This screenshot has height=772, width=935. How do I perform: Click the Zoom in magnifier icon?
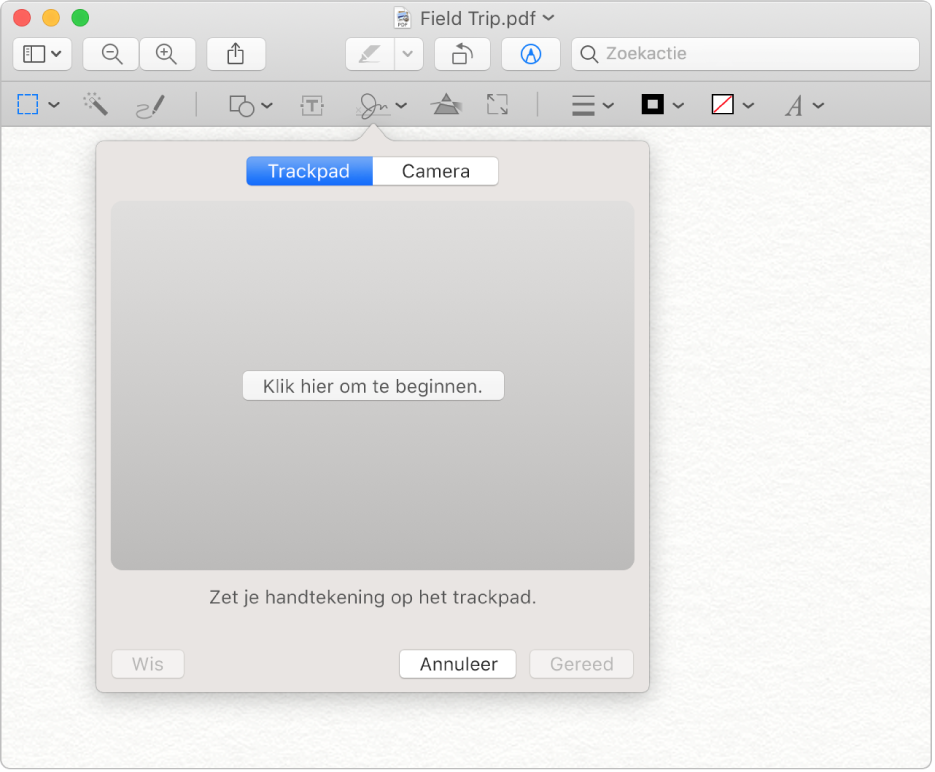pos(167,54)
